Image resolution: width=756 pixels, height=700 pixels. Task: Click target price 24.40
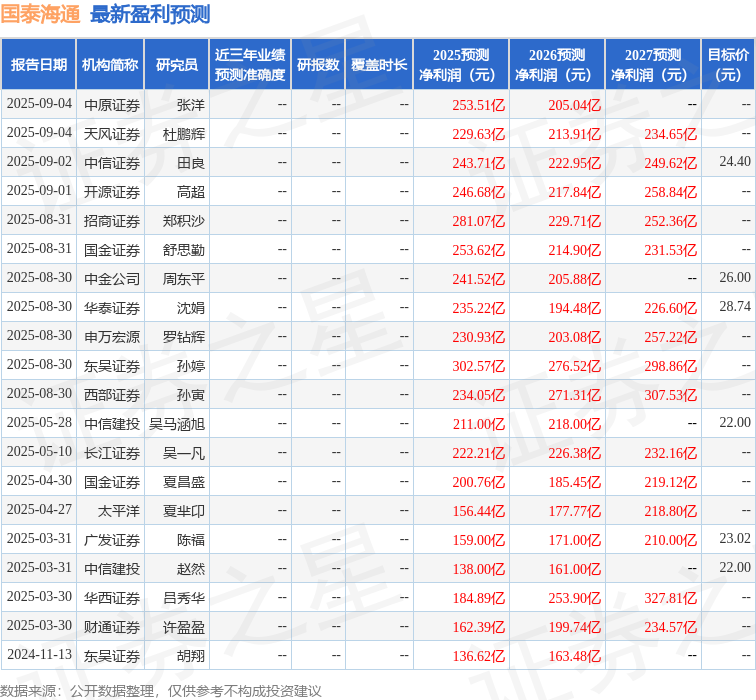[735, 162]
